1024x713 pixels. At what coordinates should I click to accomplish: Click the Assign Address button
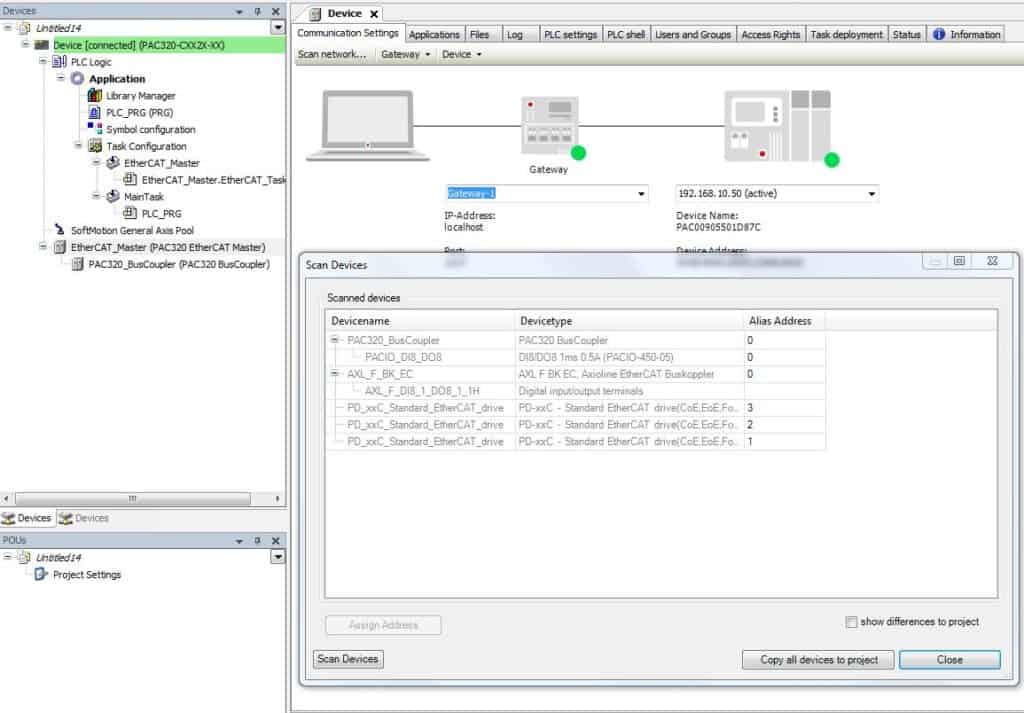point(383,625)
